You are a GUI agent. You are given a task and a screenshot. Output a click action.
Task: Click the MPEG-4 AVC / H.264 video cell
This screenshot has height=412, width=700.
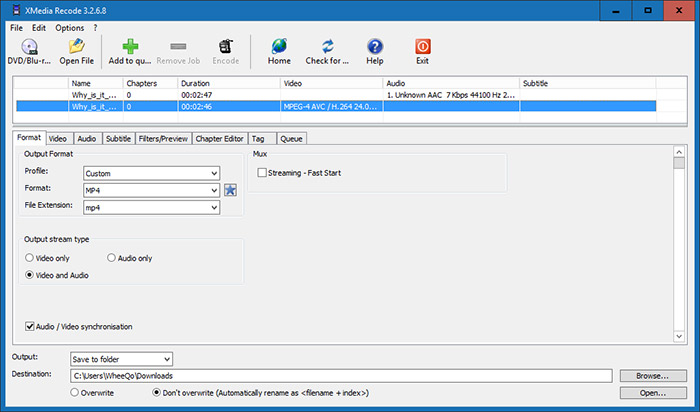(332, 106)
